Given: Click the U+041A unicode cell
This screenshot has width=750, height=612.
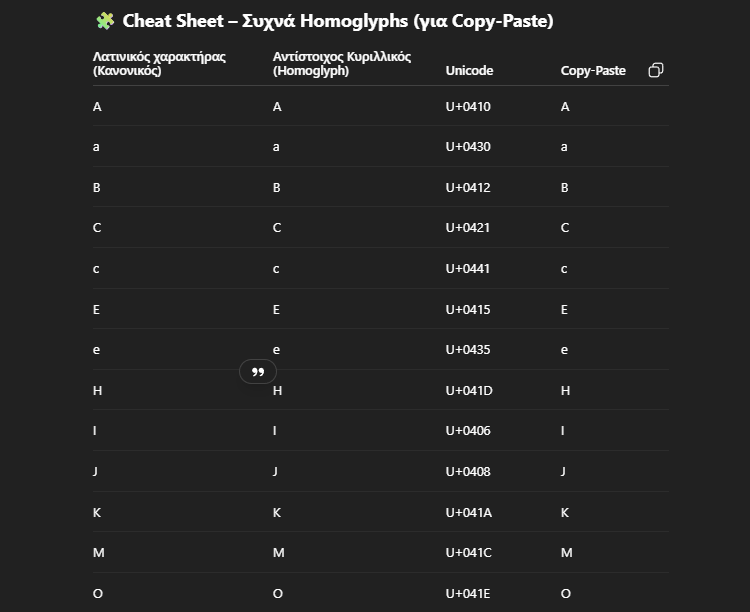Looking at the screenshot, I should click(x=469, y=512).
